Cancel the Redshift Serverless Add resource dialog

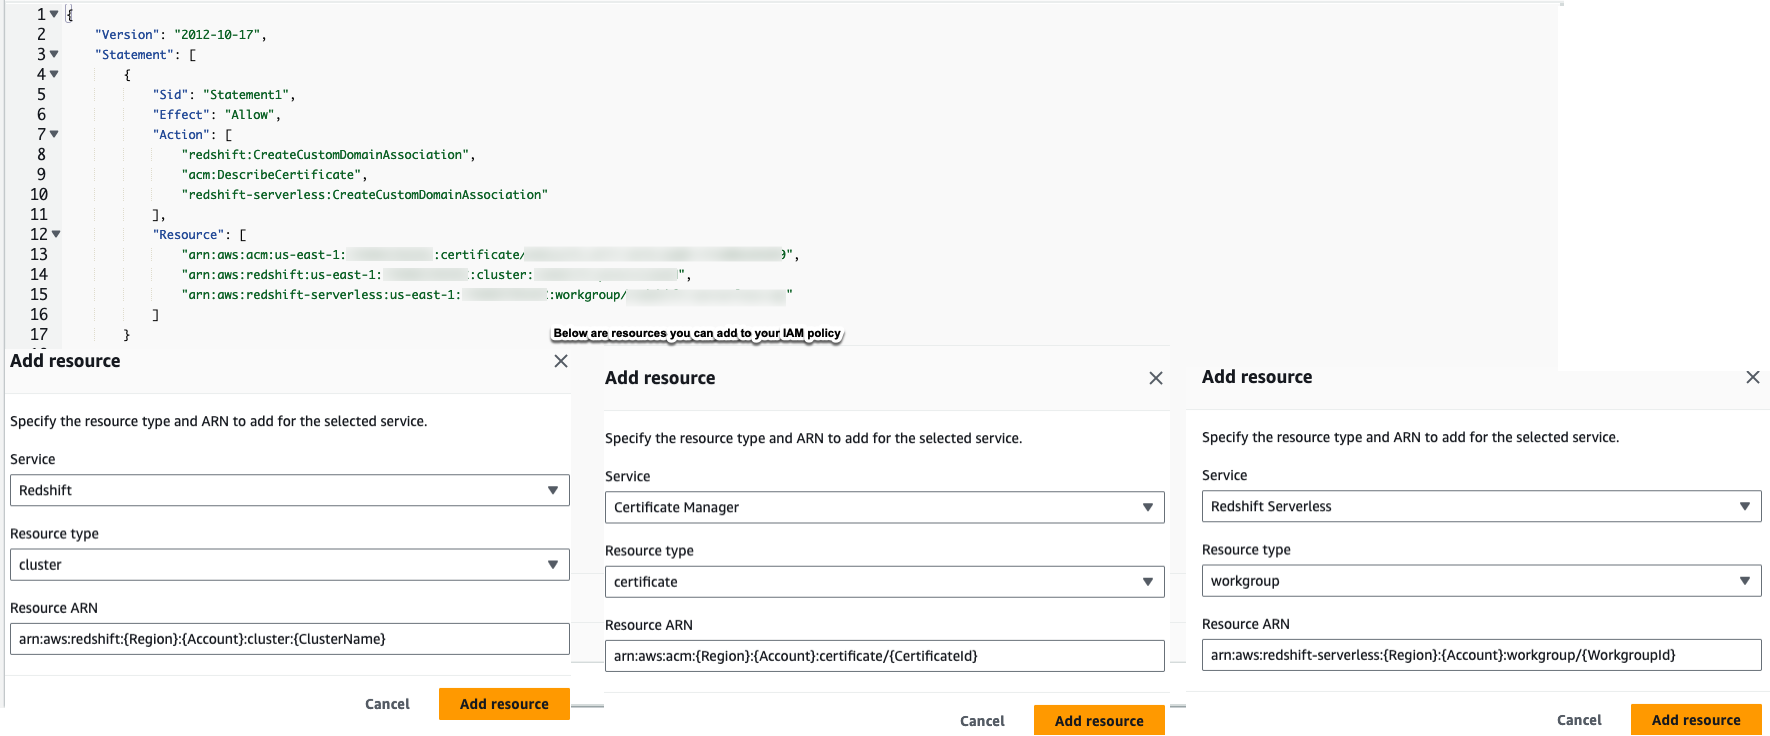(1579, 720)
